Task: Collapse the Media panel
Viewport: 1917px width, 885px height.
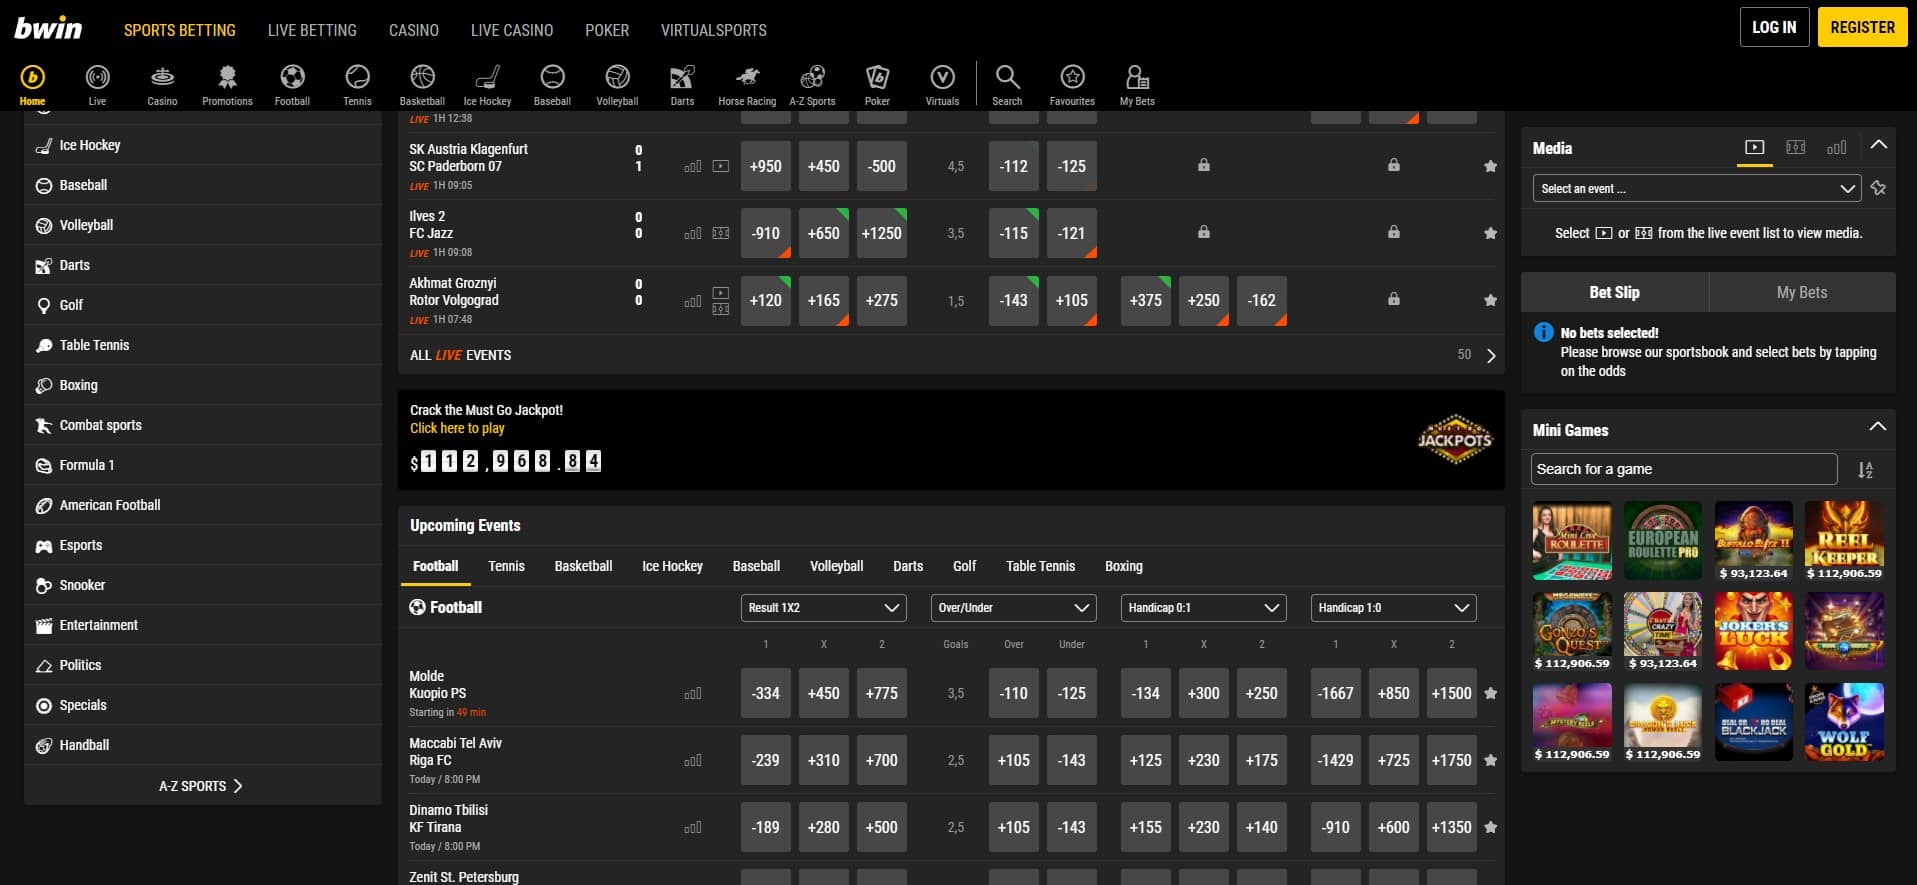Action: 1879,145
